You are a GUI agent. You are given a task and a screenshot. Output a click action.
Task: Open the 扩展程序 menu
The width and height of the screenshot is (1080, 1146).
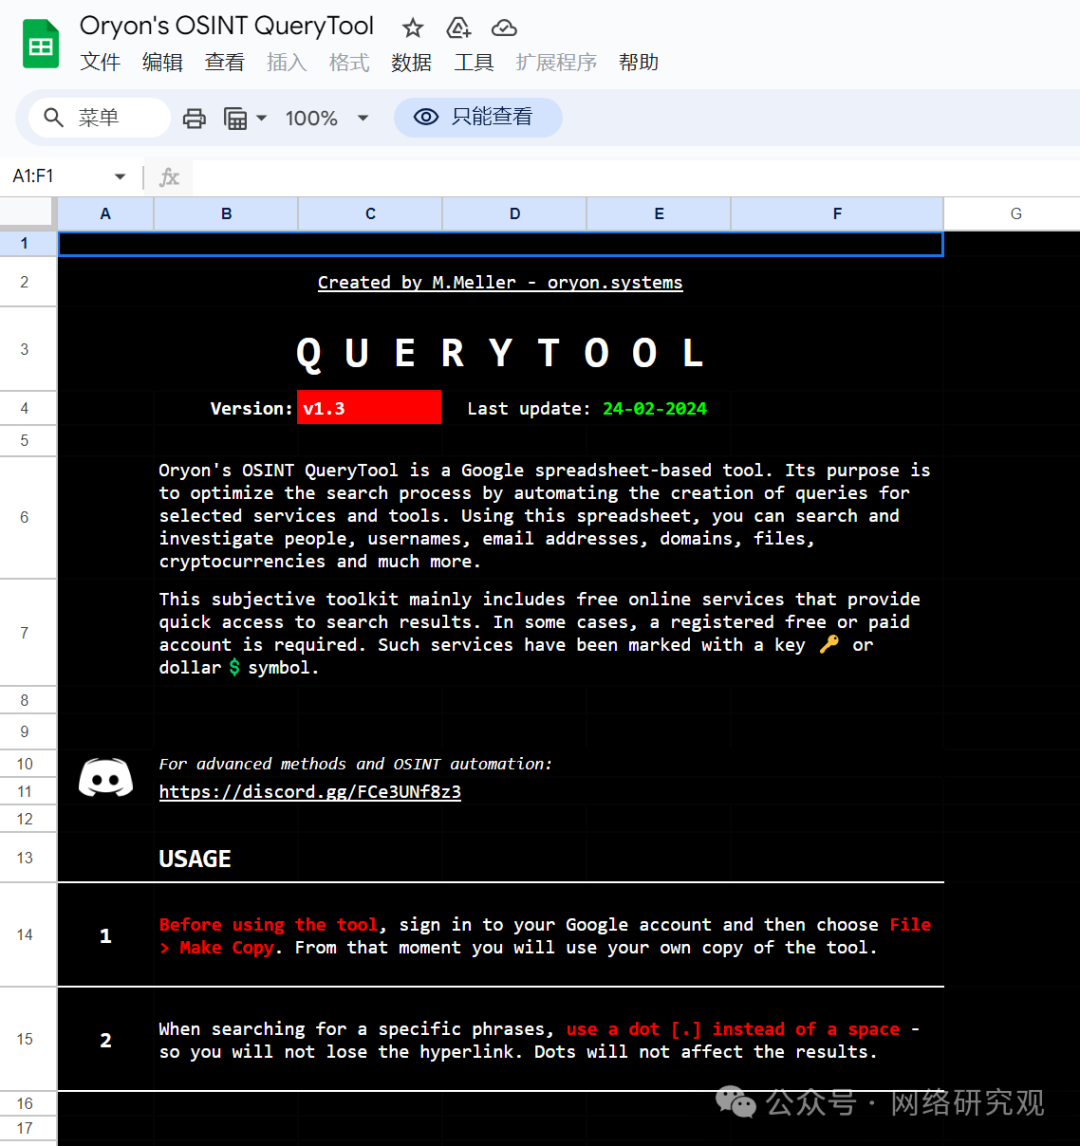[556, 62]
